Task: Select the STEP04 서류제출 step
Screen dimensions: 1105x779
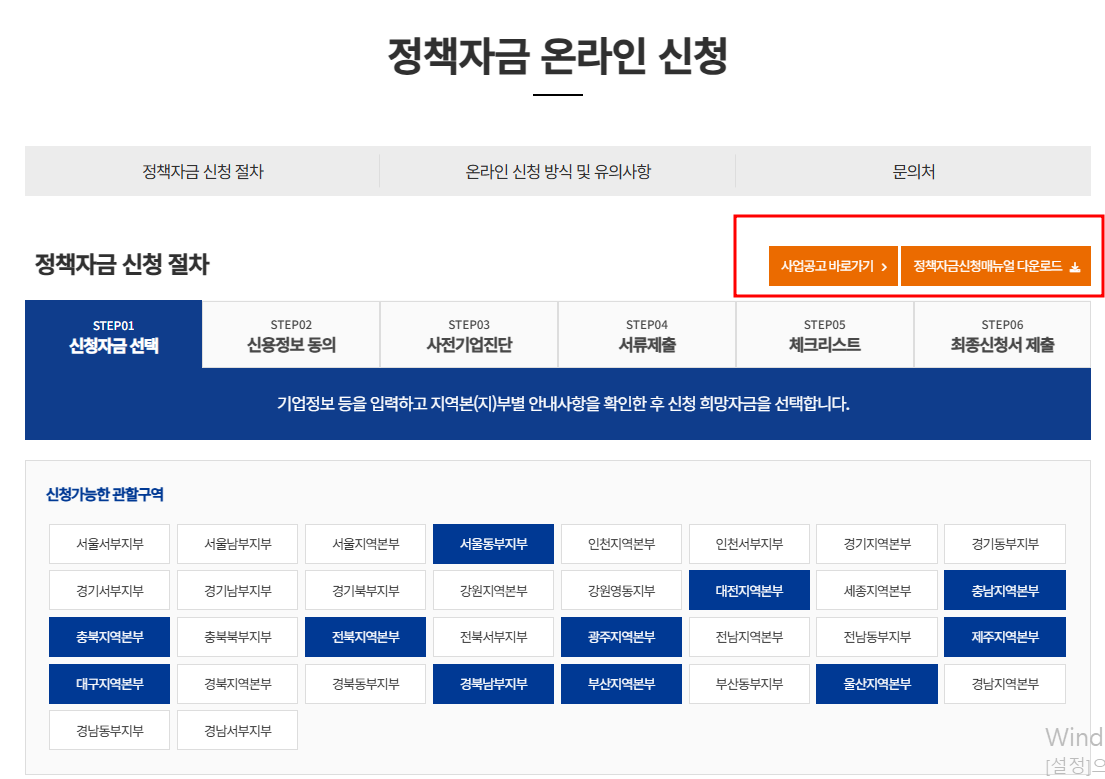Action: tap(646, 334)
